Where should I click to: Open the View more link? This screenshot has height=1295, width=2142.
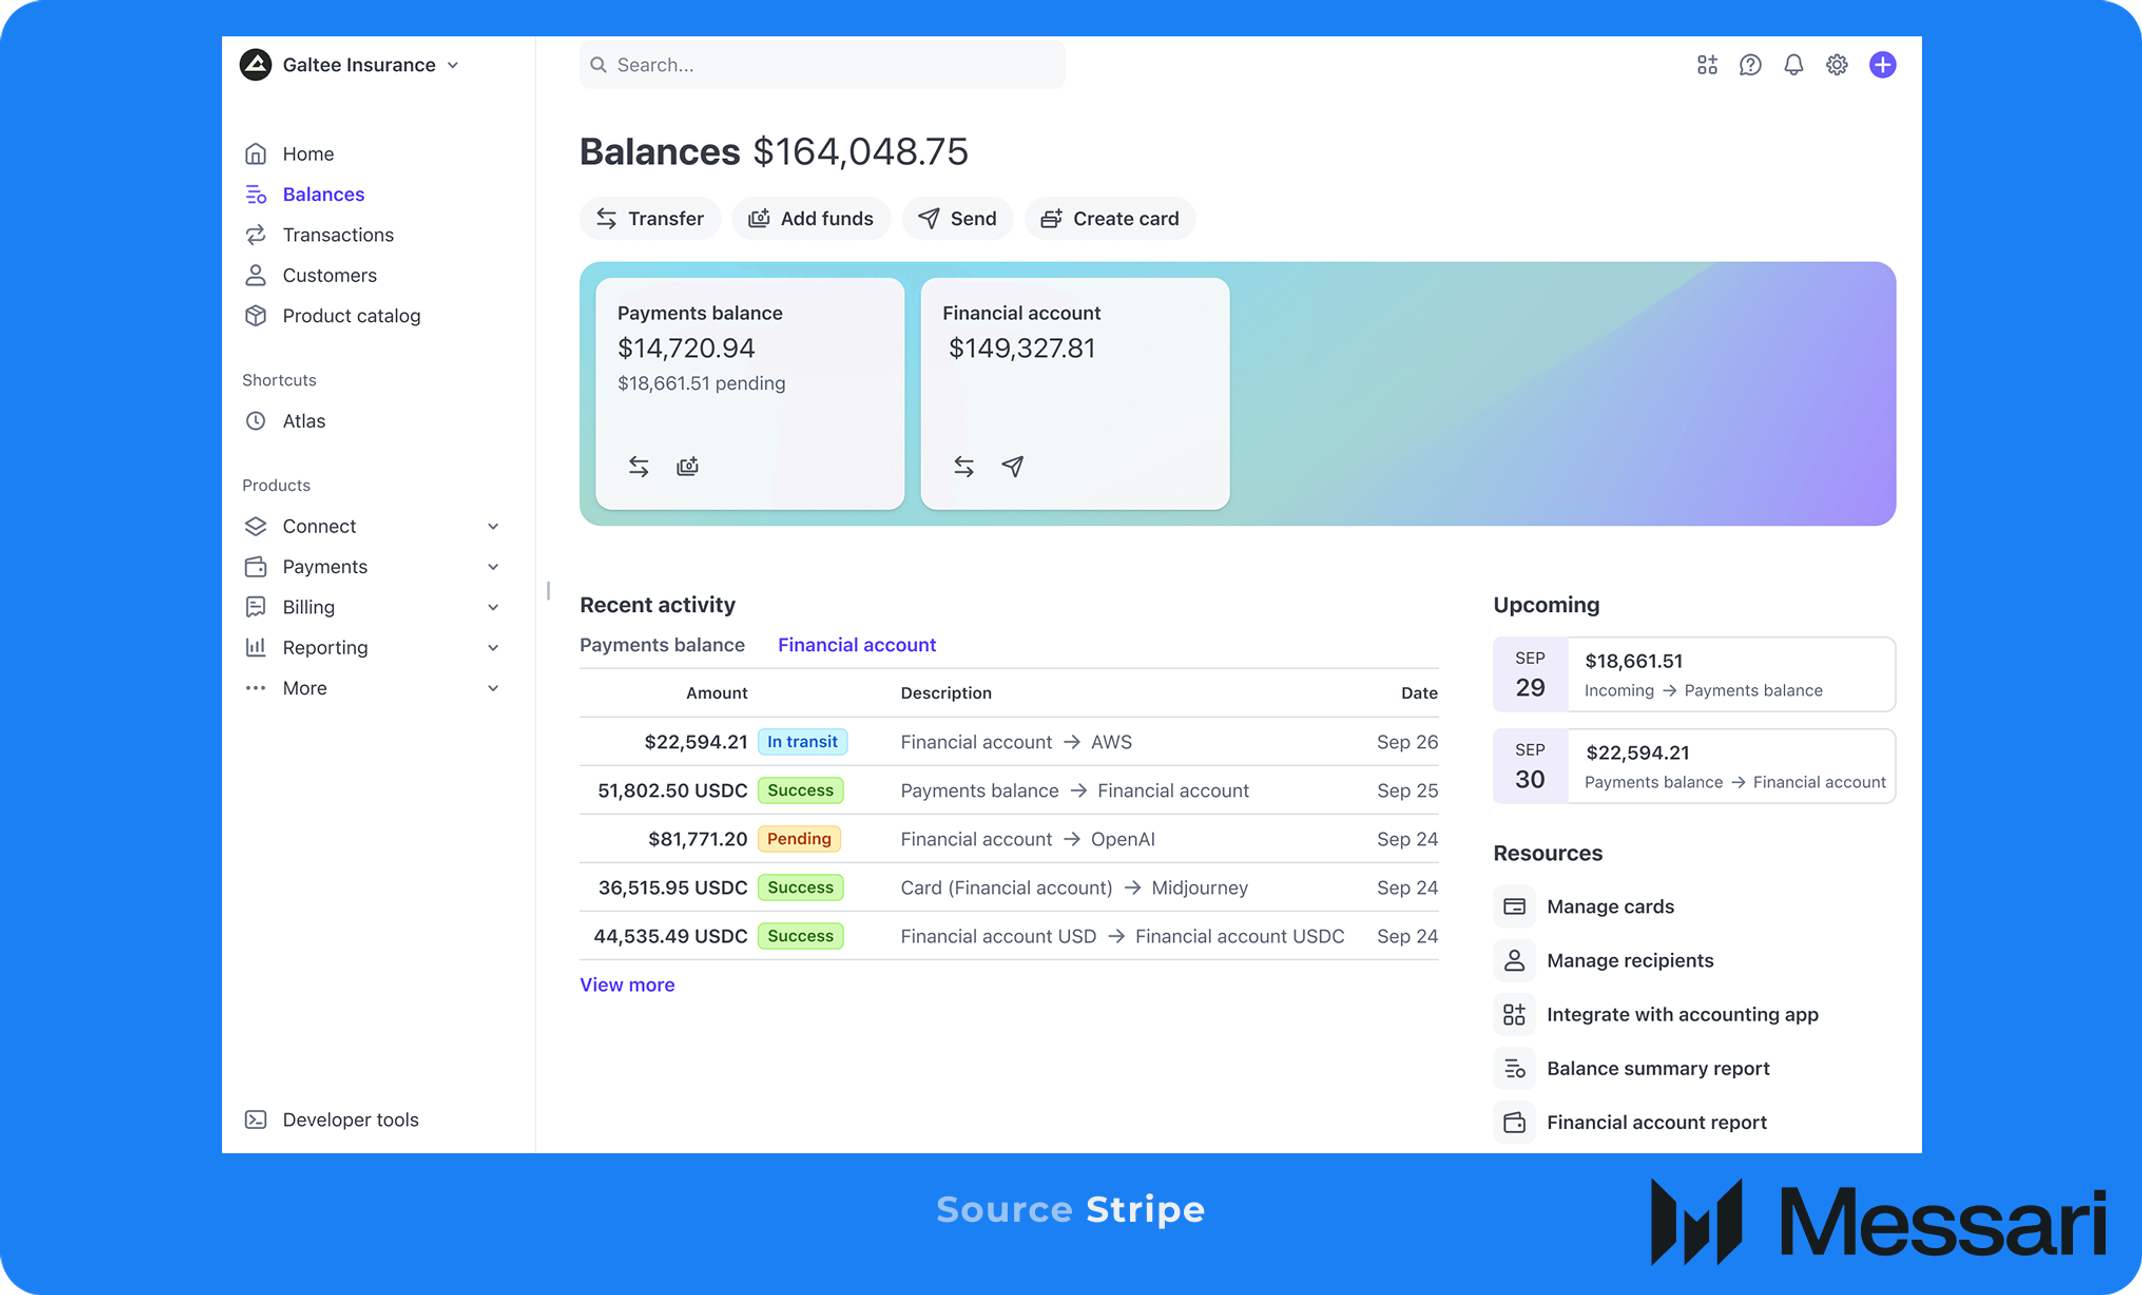click(x=627, y=985)
